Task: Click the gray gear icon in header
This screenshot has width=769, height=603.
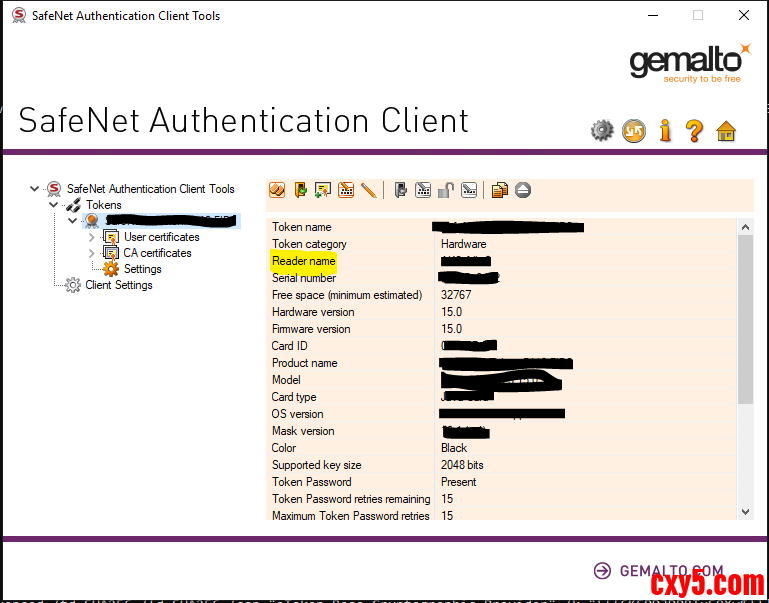Action: click(601, 131)
